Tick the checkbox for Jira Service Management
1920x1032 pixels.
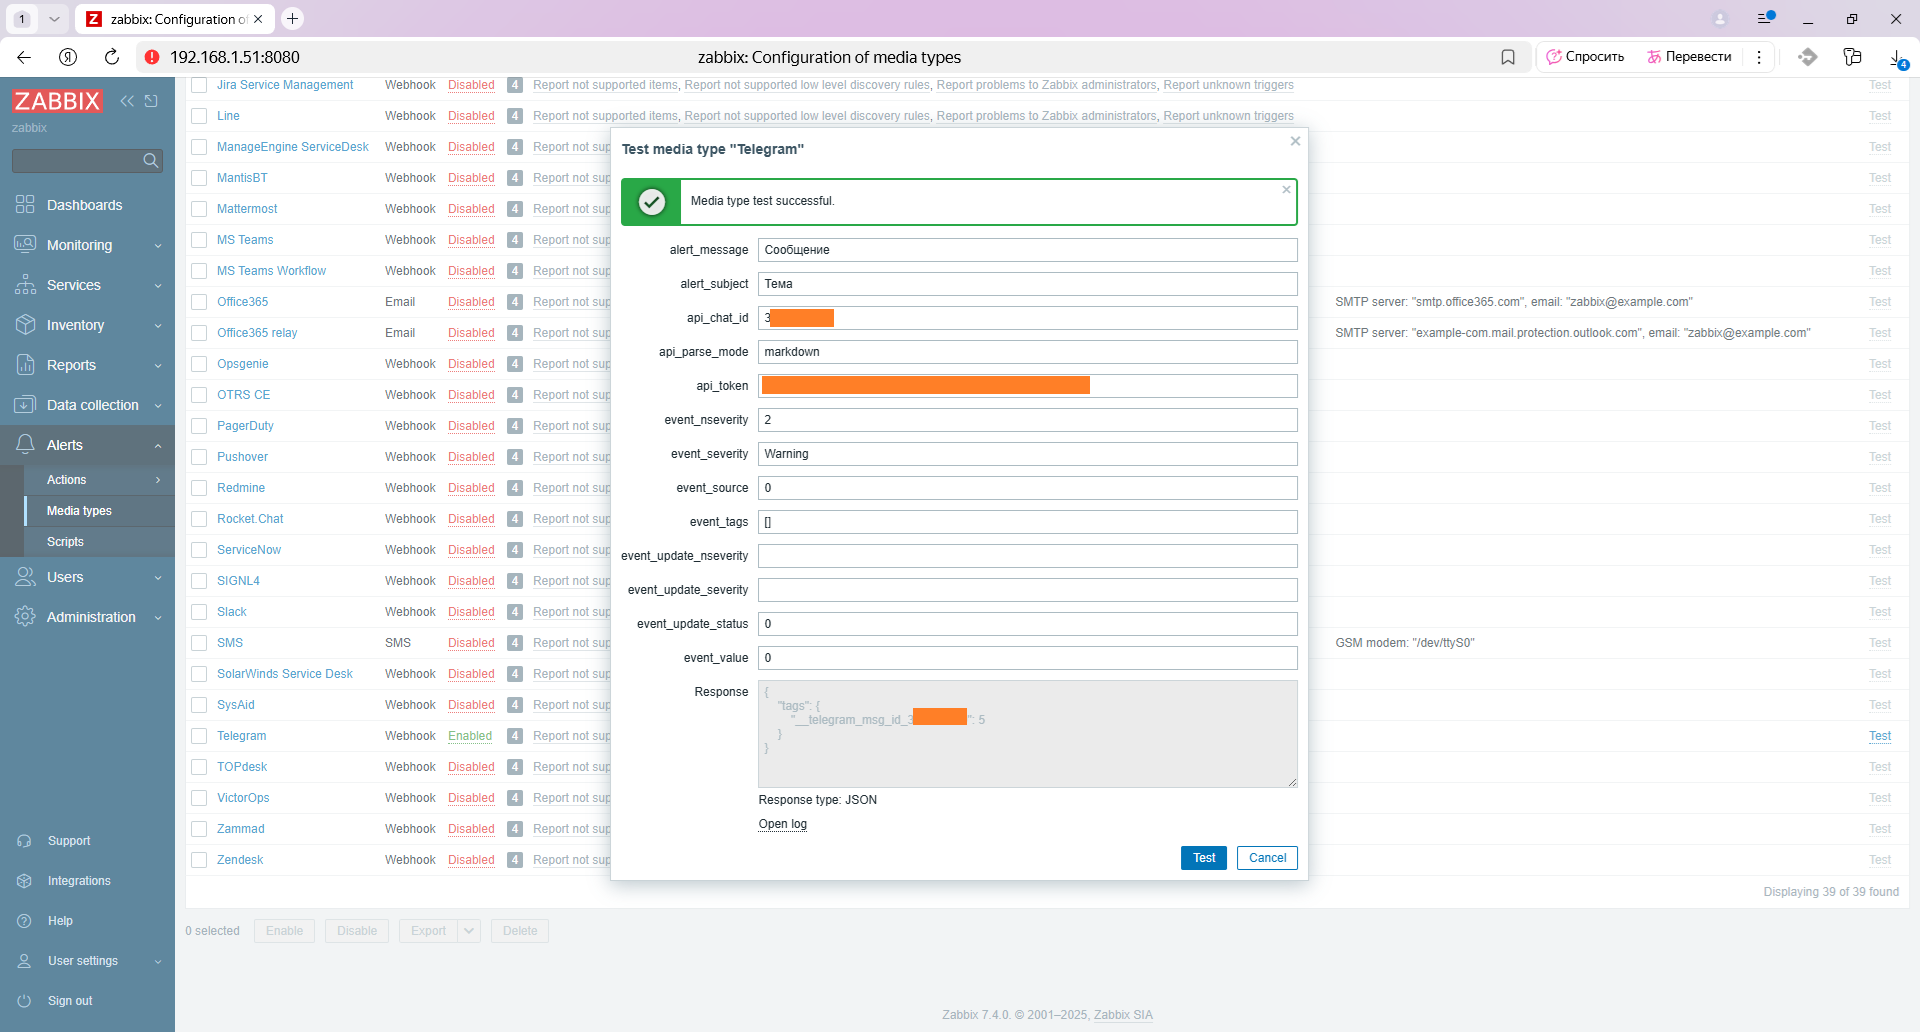[199, 85]
